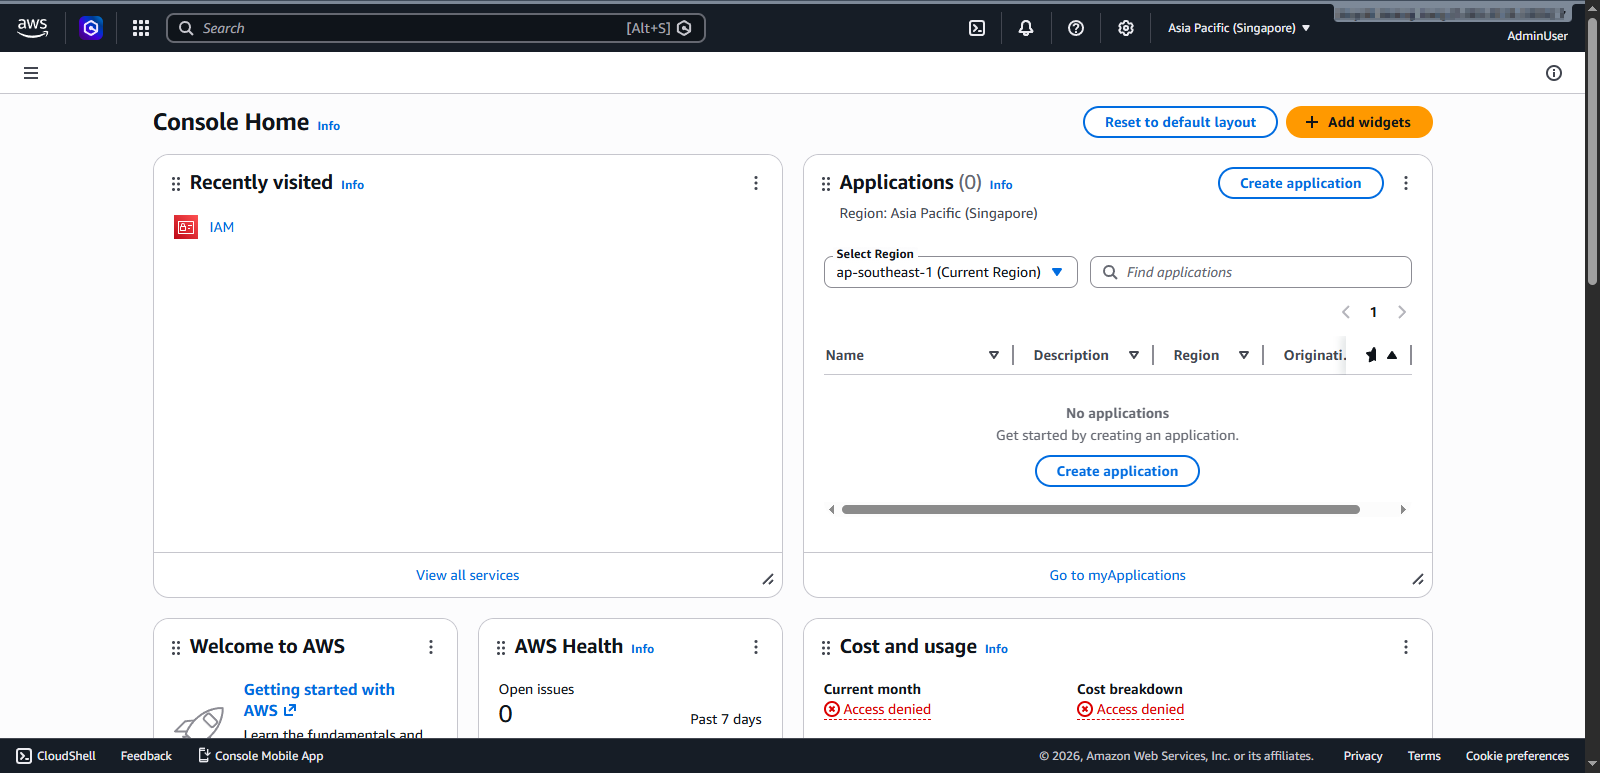Click the Applications widget resize handle

pyautogui.click(x=1418, y=579)
